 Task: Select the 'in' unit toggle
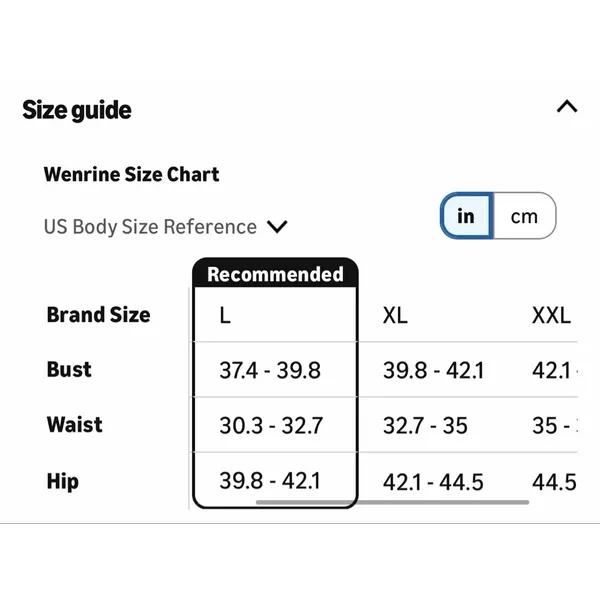pos(466,216)
